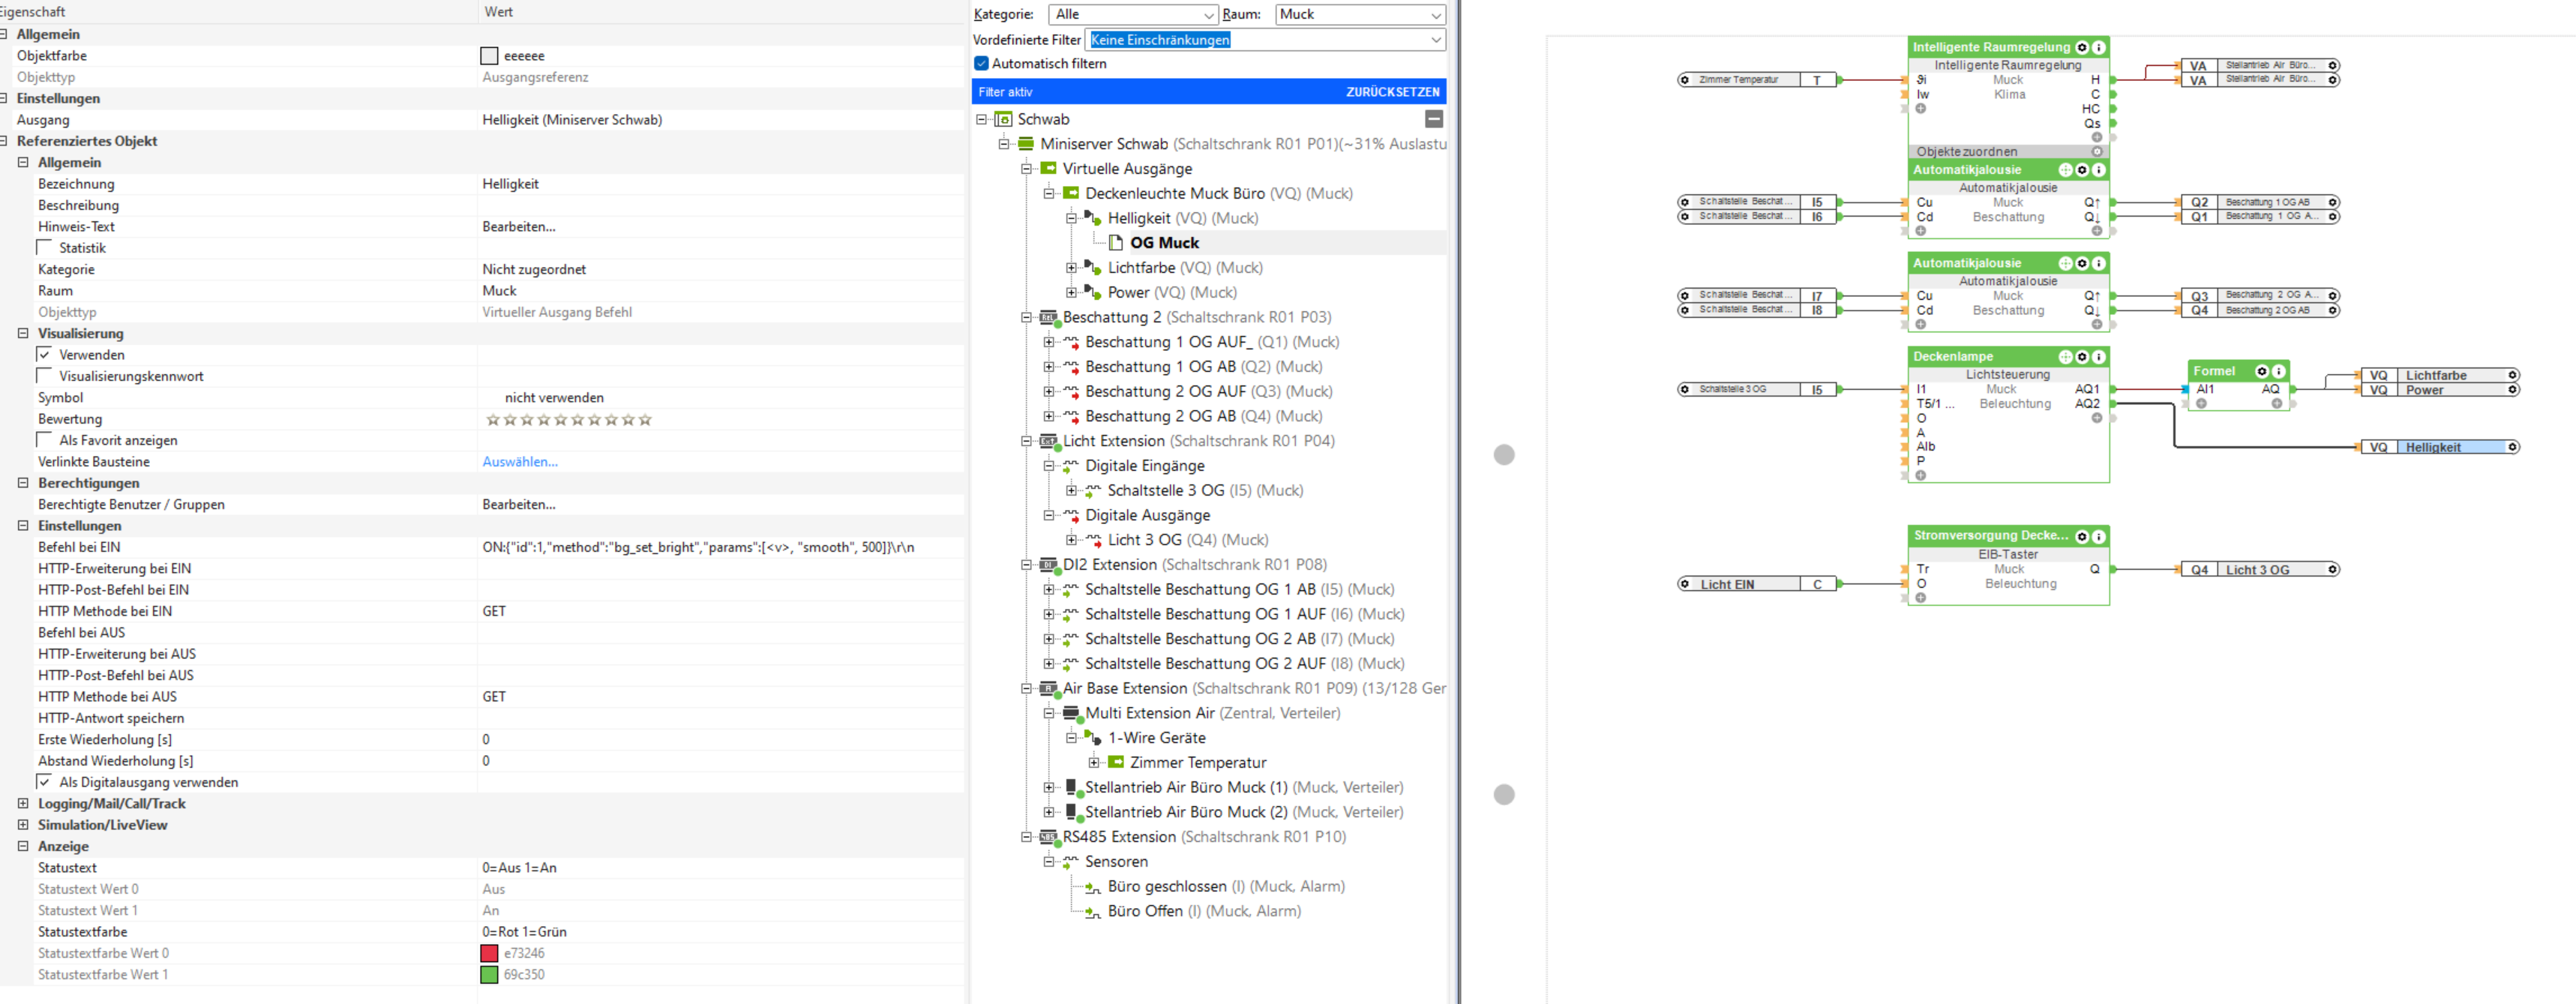Expand the Logging/Mail/Call/Track section
The height and width of the screenshot is (1004, 2576).
pos(23,803)
